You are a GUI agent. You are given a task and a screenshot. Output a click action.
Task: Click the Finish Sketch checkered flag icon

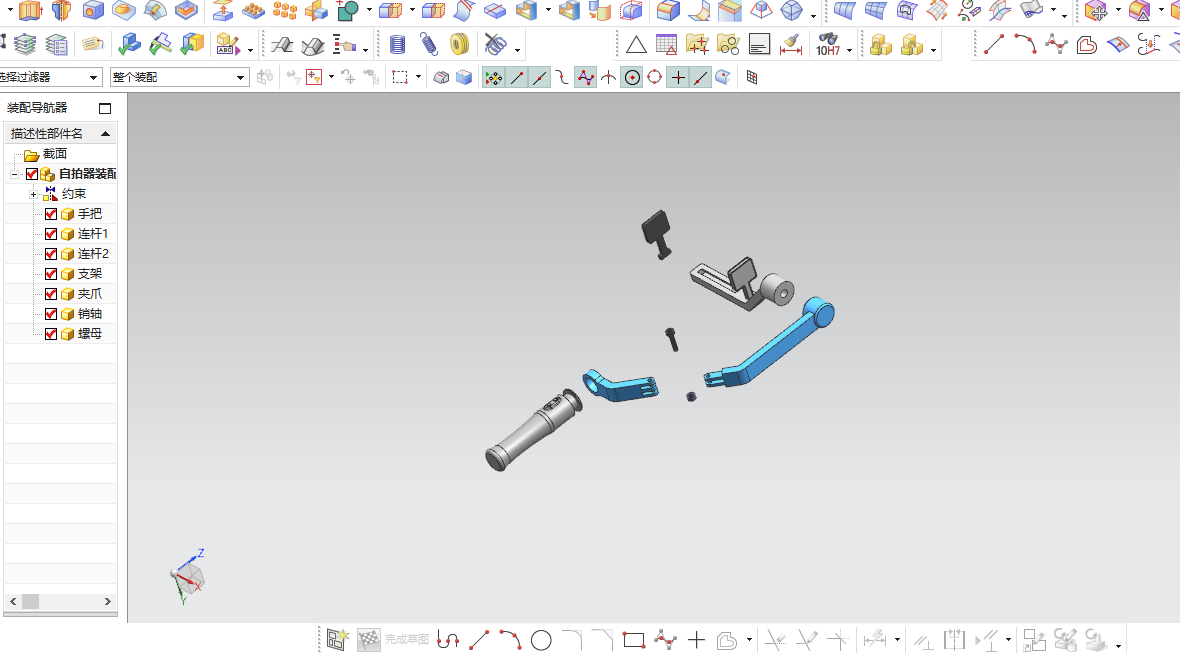point(368,640)
